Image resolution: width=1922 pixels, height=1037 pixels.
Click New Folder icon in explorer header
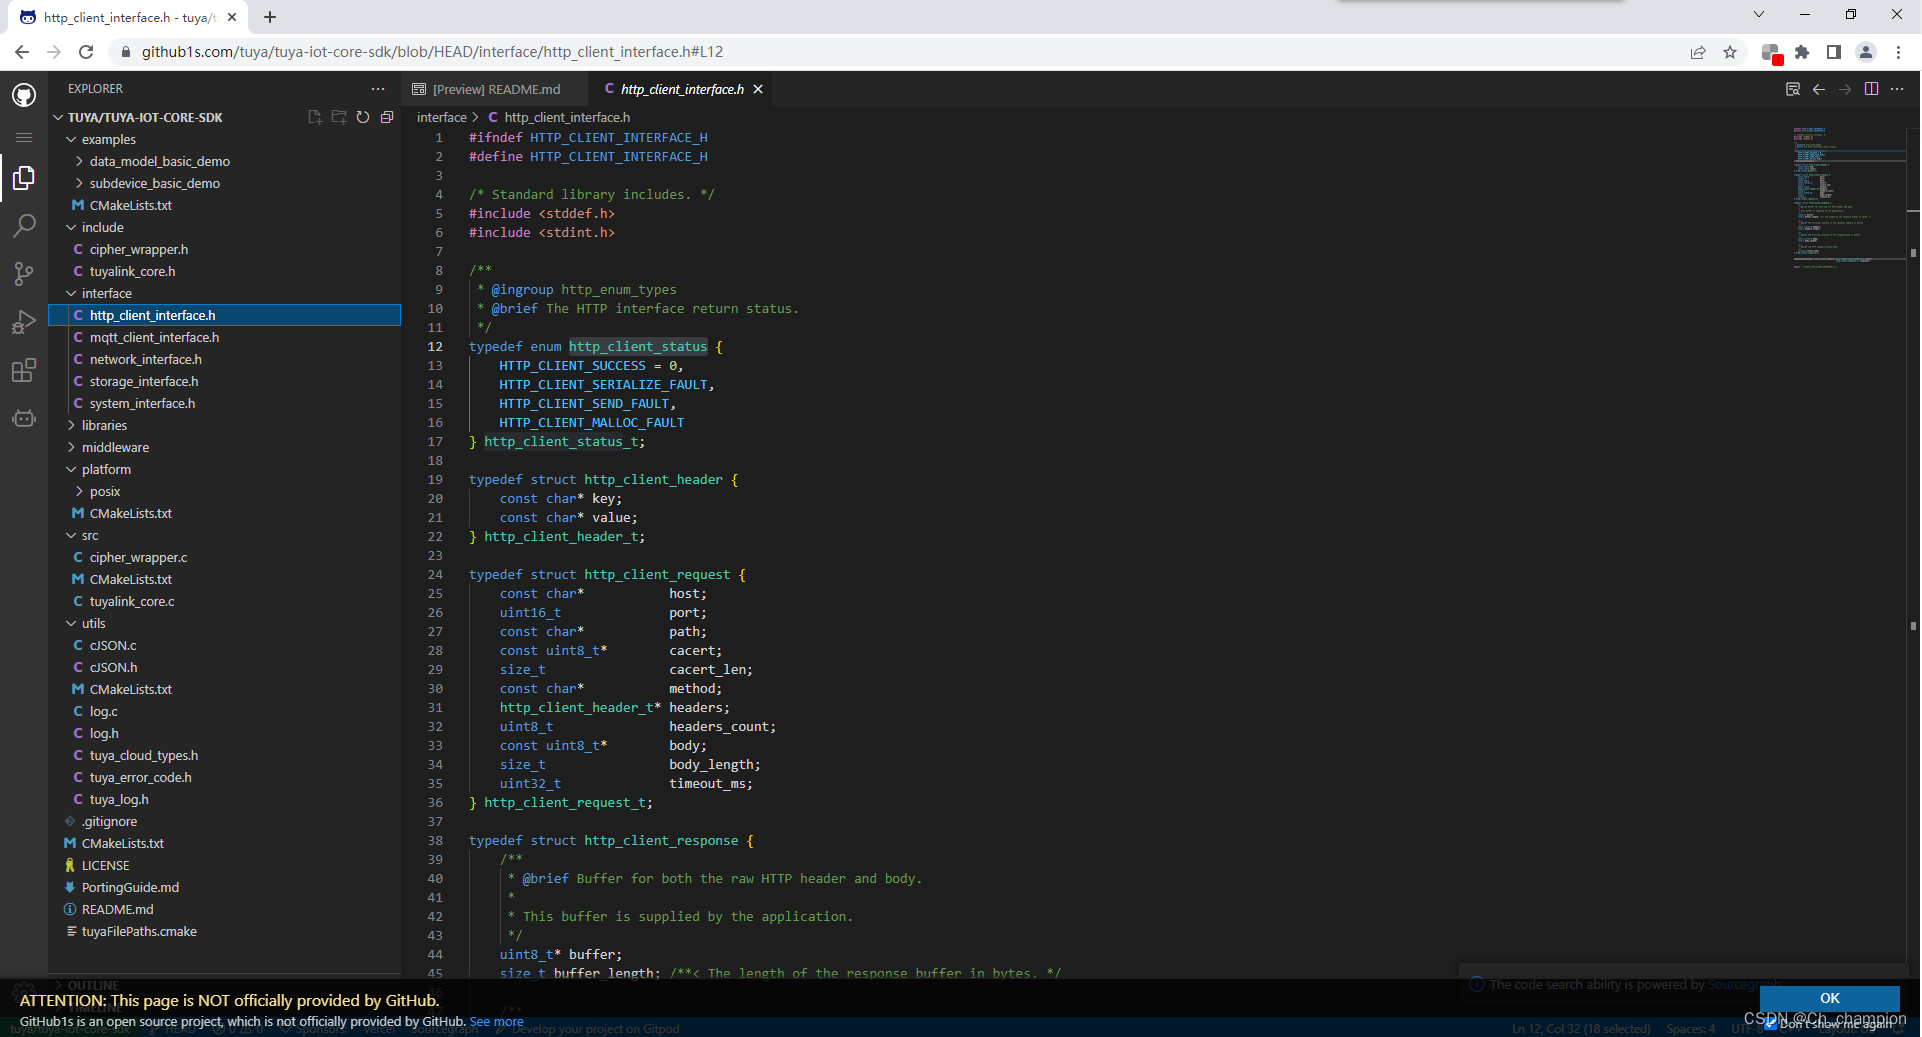point(339,117)
